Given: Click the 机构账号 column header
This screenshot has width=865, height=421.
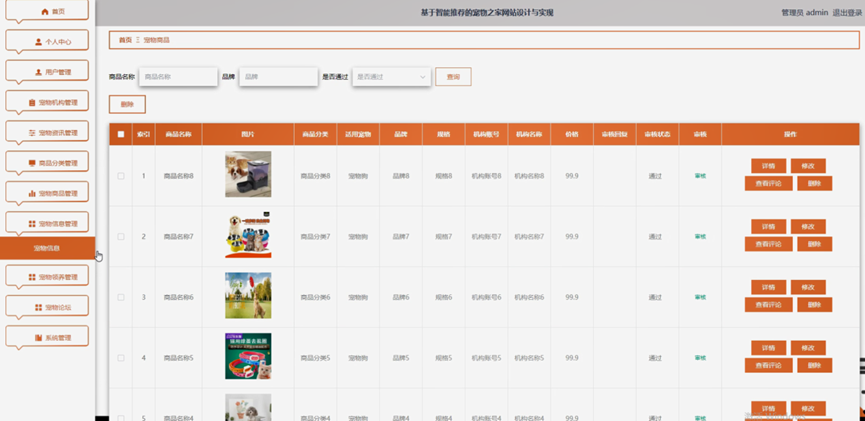Looking at the screenshot, I should (486, 134).
